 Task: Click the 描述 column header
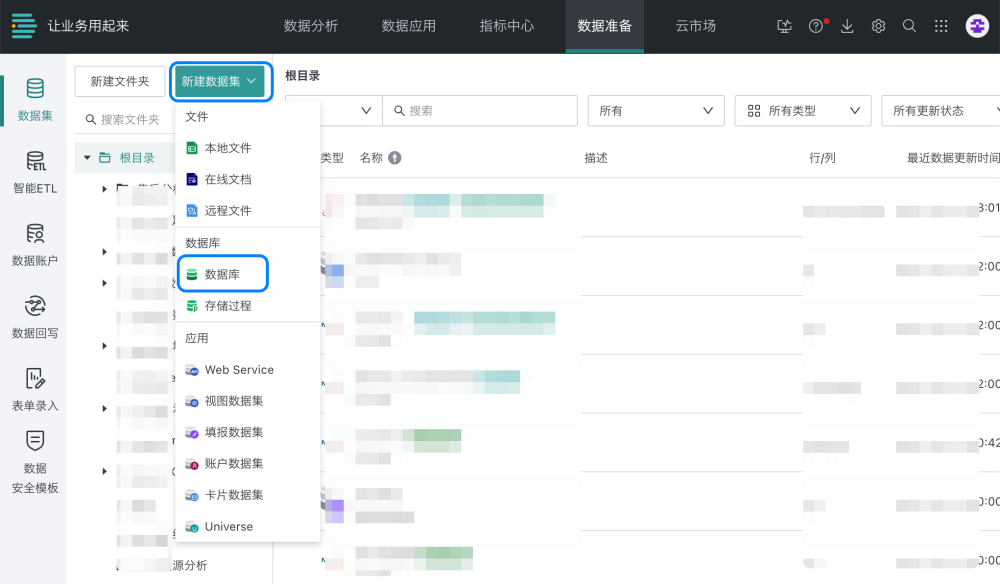(x=596, y=158)
